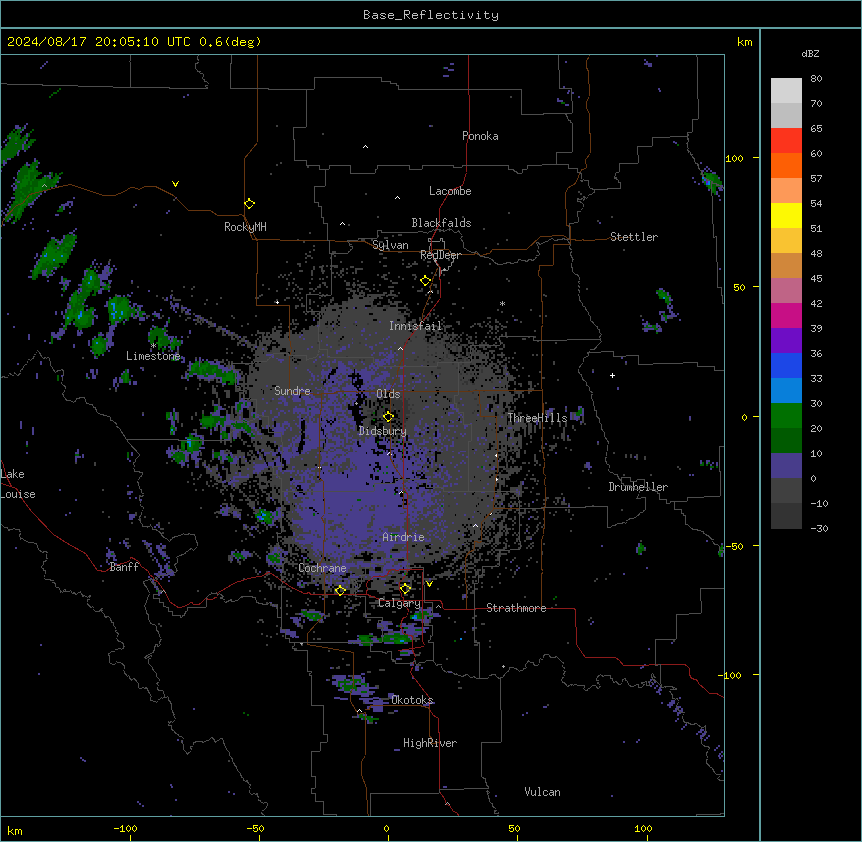Click the Innisfail city label
This screenshot has width=862, height=842.
[x=415, y=326]
